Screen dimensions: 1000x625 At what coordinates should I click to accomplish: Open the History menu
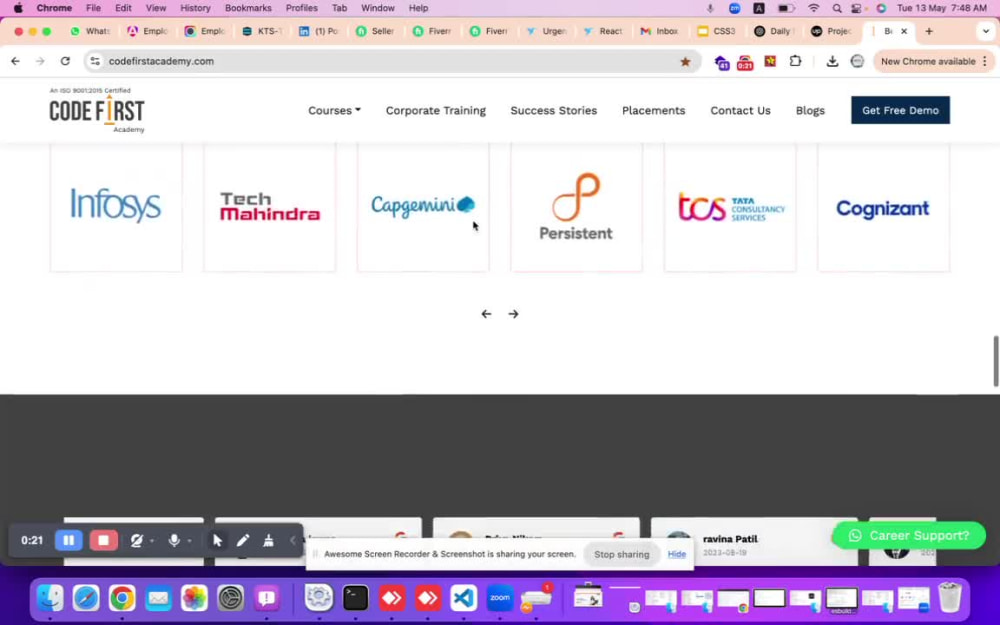click(x=195, y=8)
